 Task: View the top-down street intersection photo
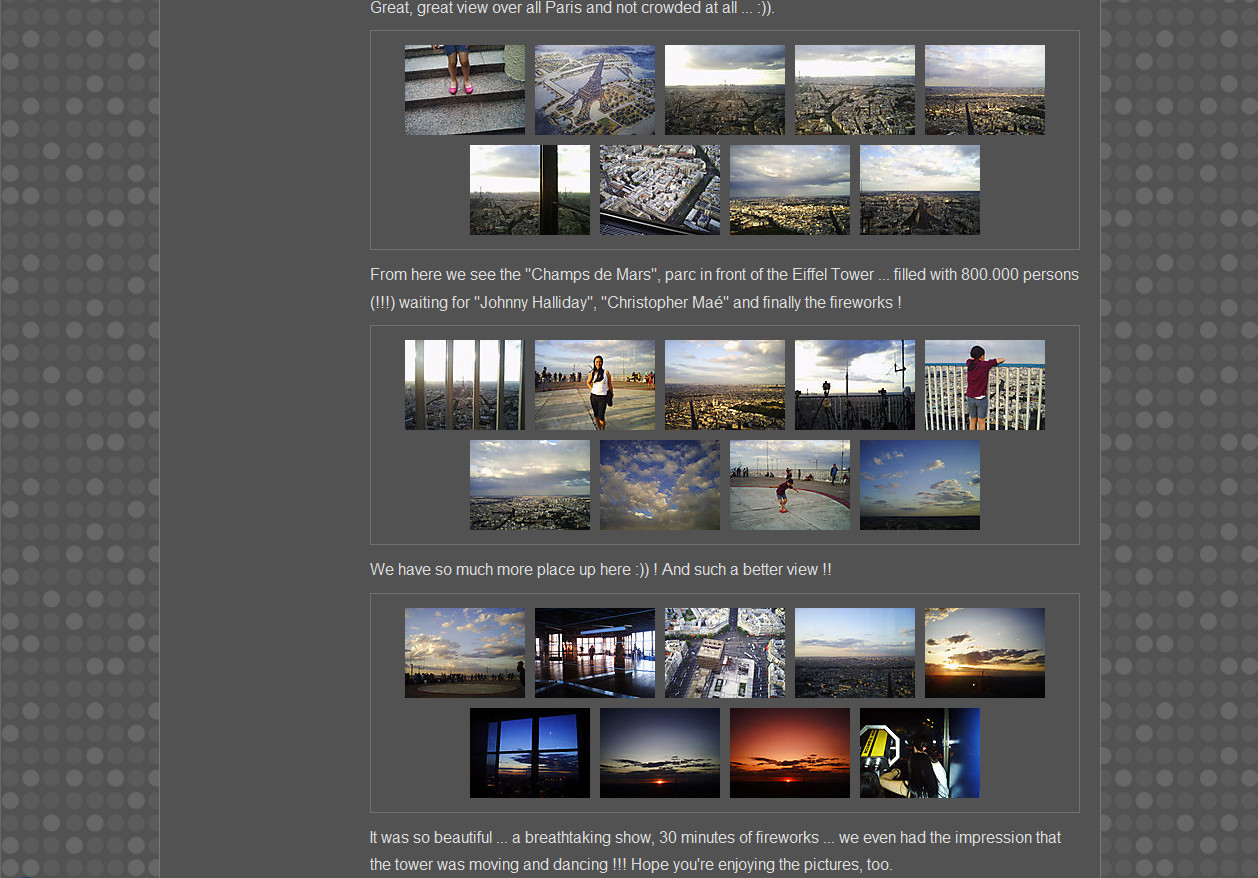[724, 653]
